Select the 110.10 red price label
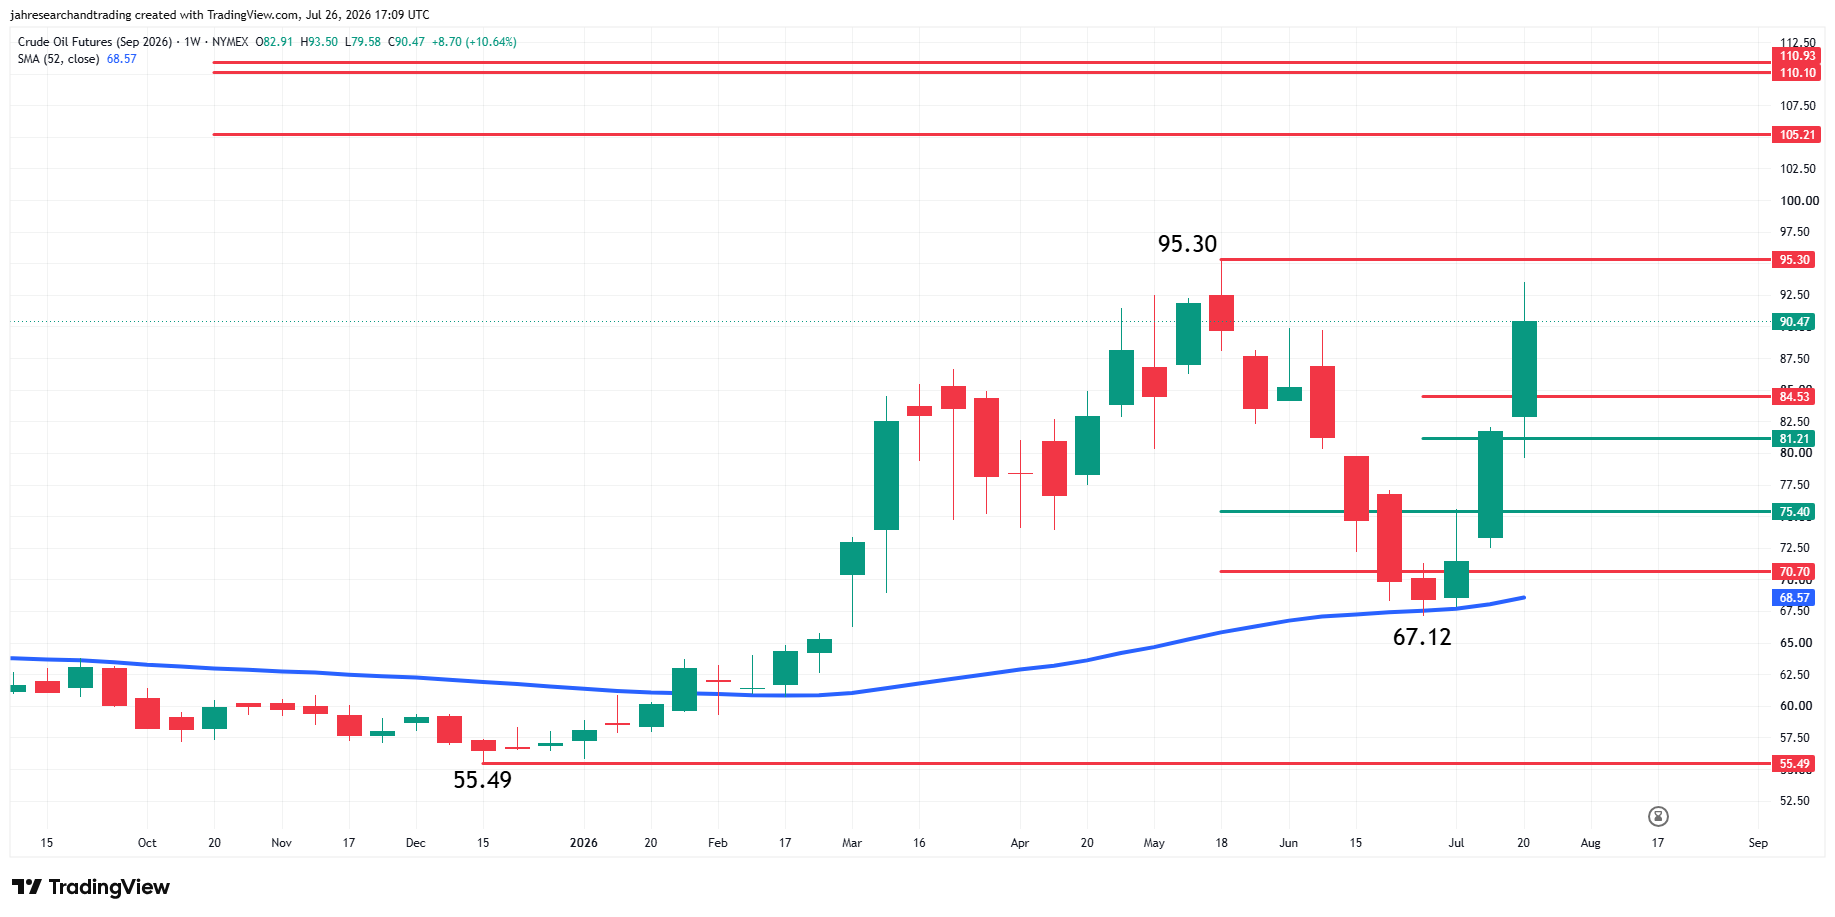 point(1797,73)
